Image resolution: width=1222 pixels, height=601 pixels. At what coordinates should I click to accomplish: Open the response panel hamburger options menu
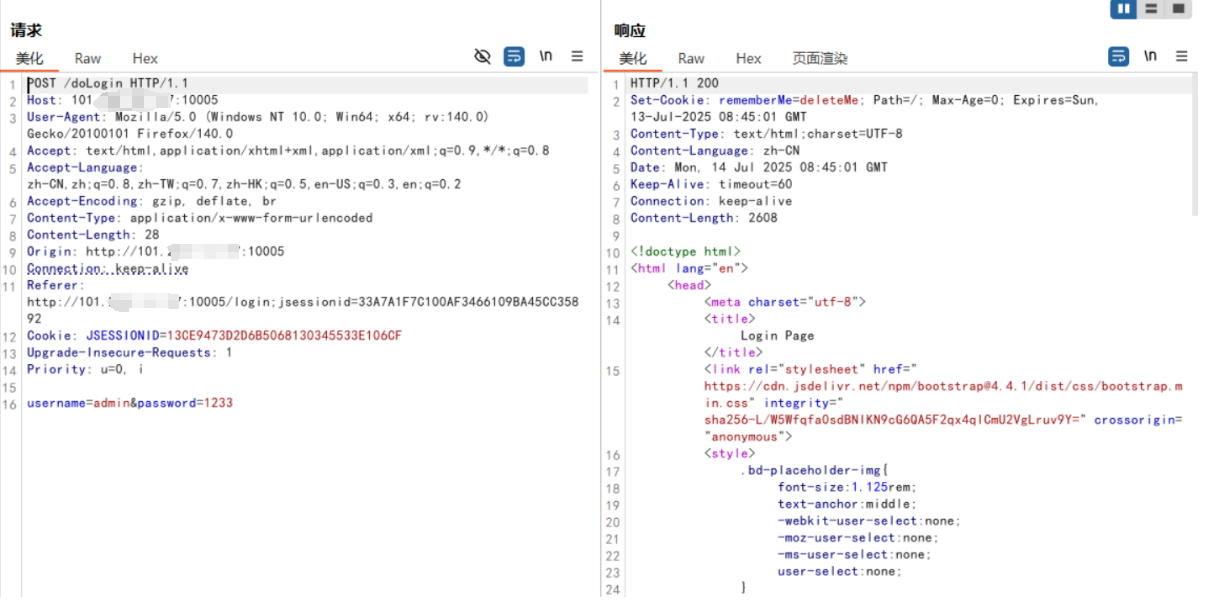(1182, 57)
